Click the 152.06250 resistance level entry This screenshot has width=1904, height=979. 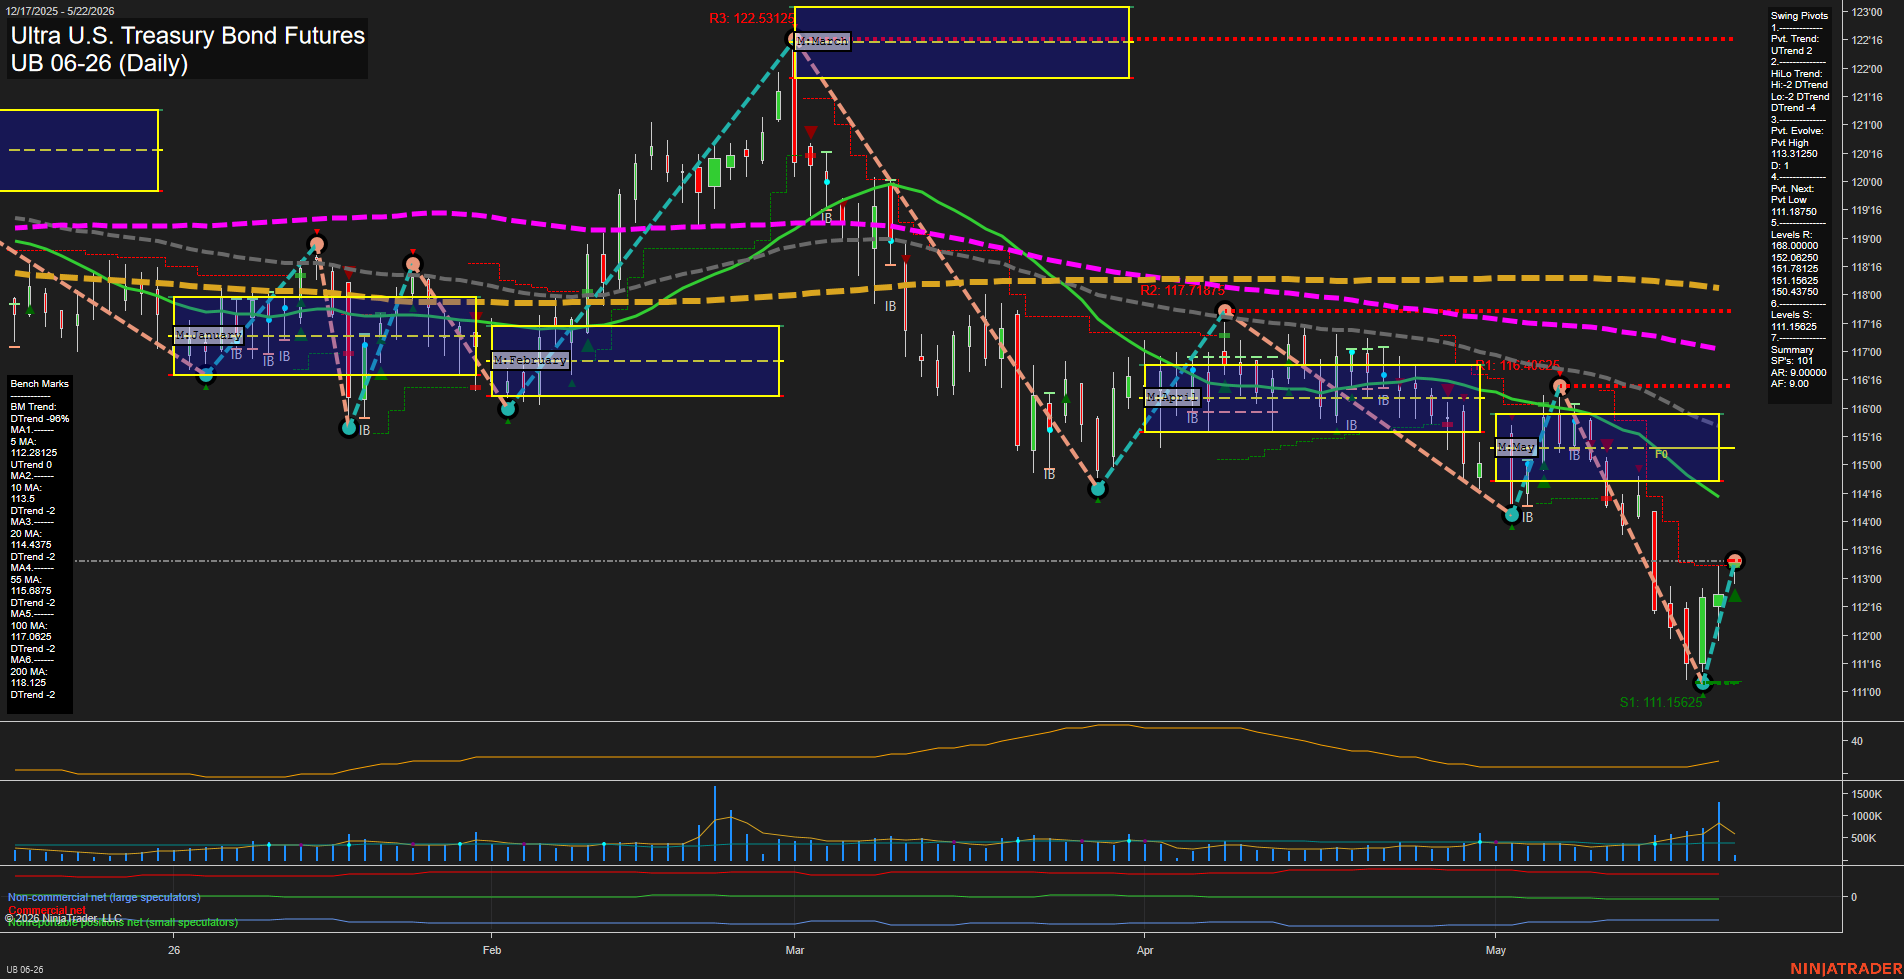(1794, 258)
